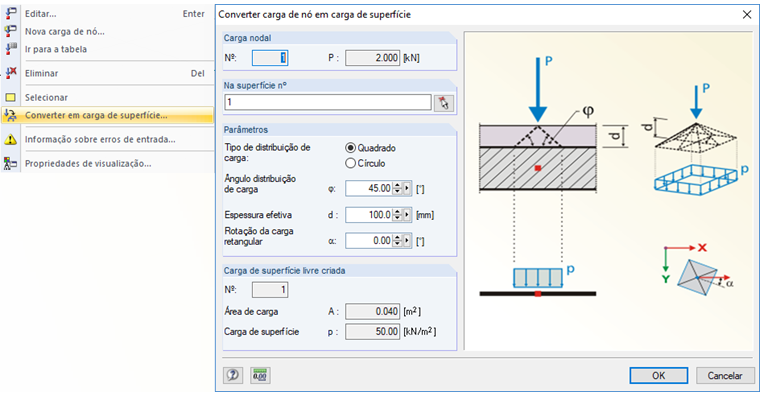Decrease Espessura efetiva d value
The image size is (760, 396).
click(x=397, y=218)
